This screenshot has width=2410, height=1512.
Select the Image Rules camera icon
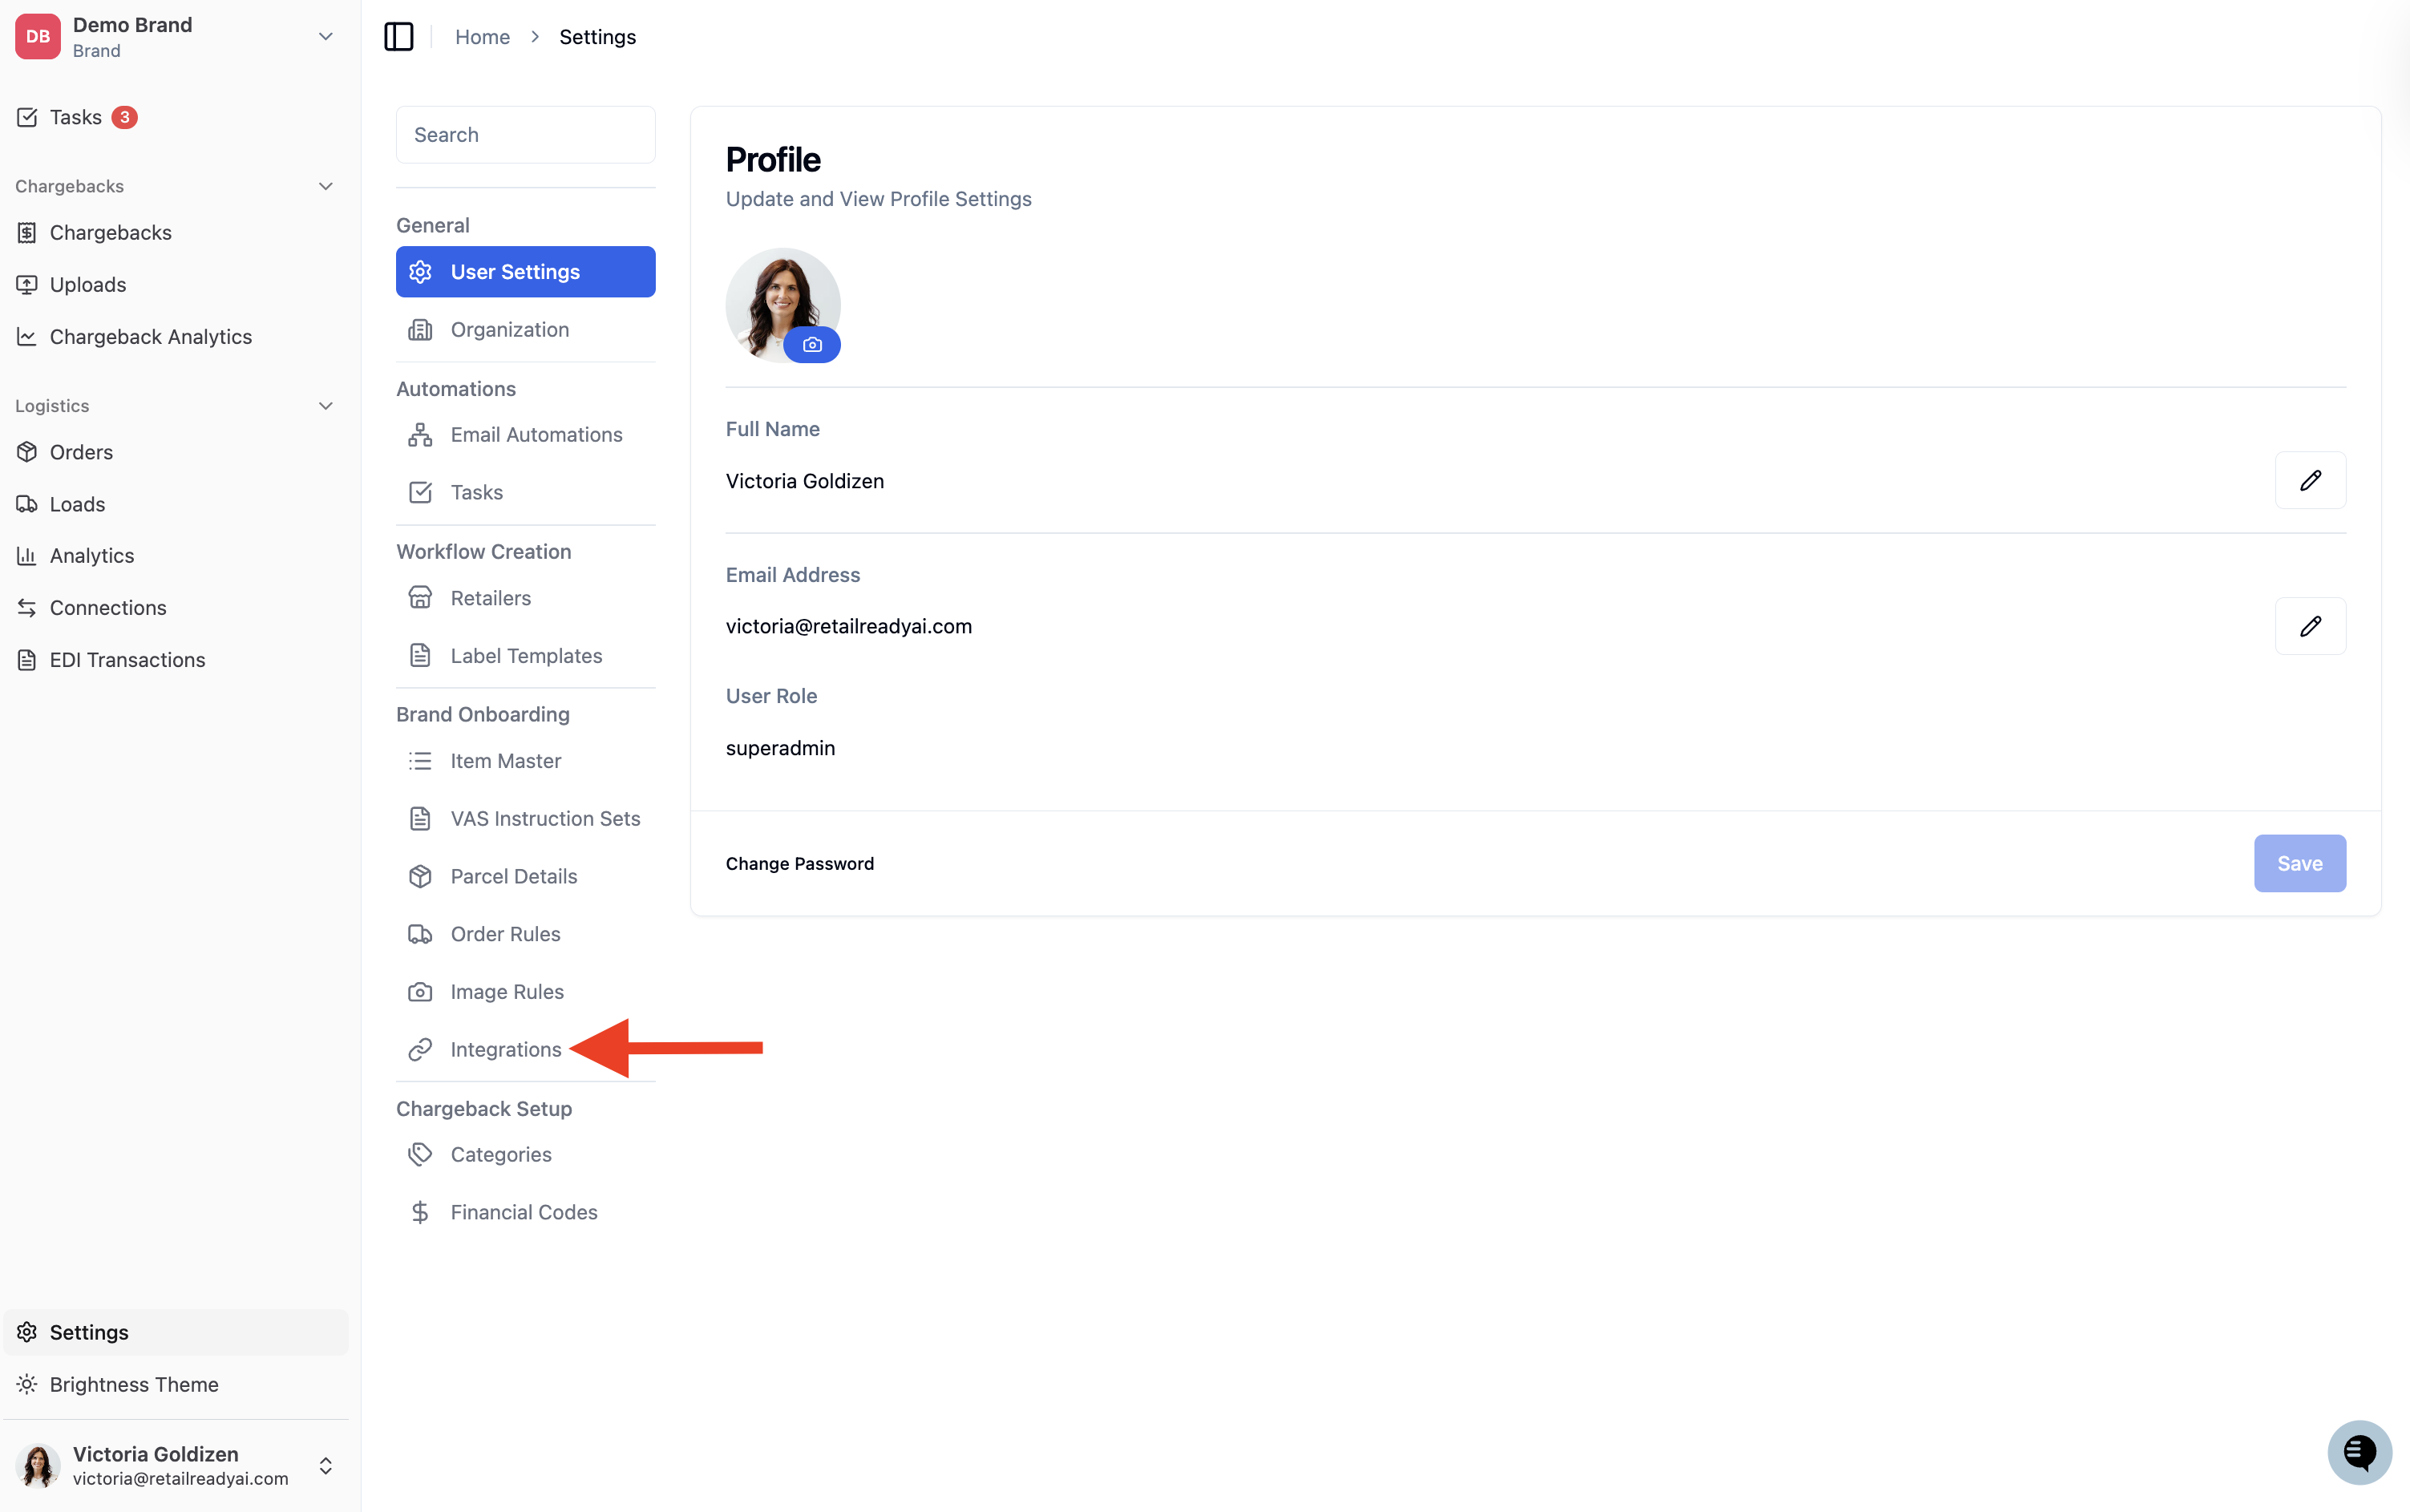coord(420,992)
